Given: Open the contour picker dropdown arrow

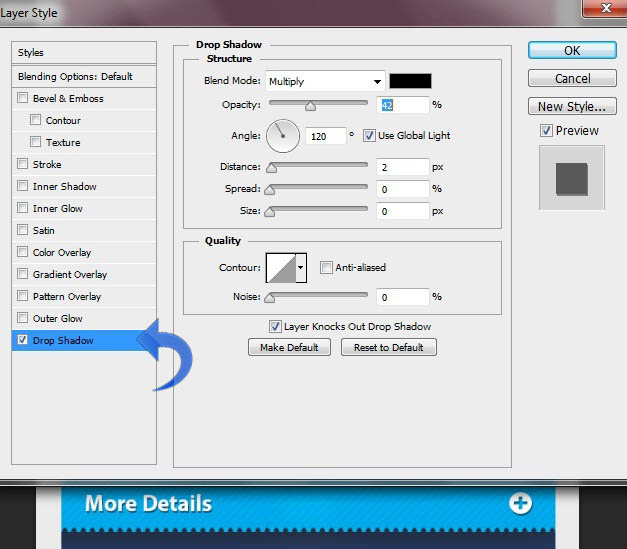Looking at the screenshot, I should tap(301, 268).
